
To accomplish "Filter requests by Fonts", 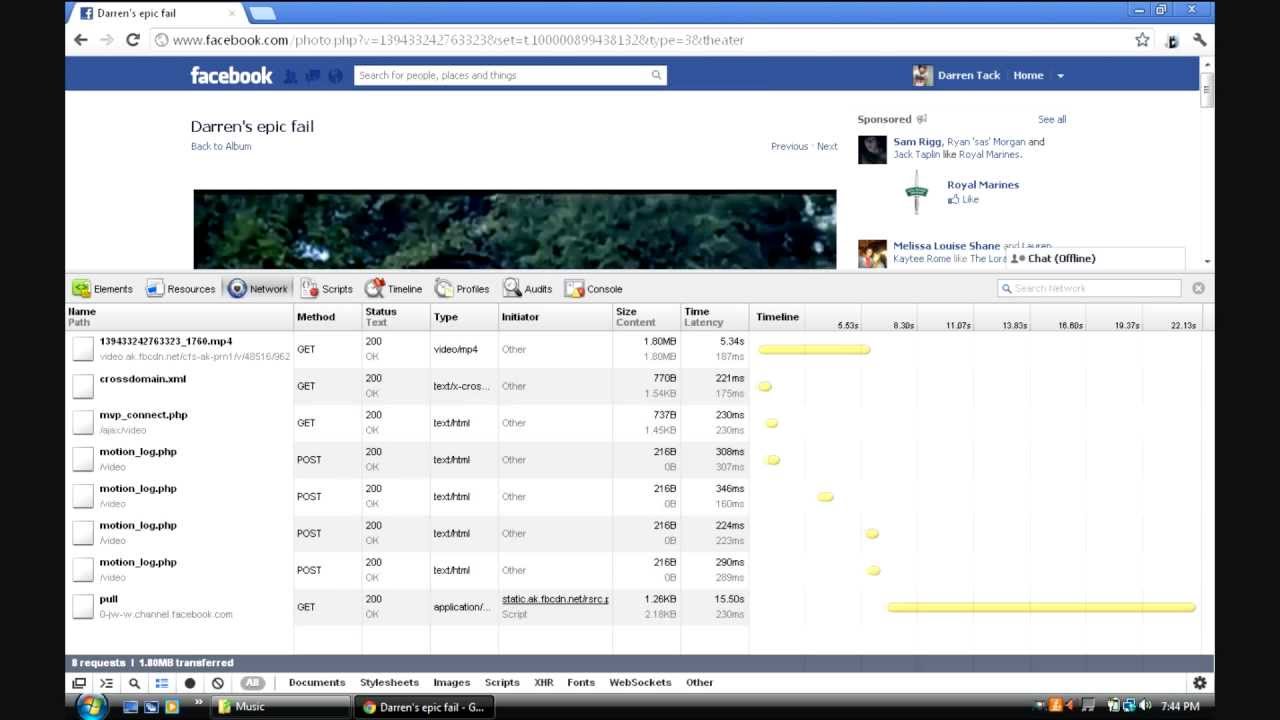I will tap(581, 683).
